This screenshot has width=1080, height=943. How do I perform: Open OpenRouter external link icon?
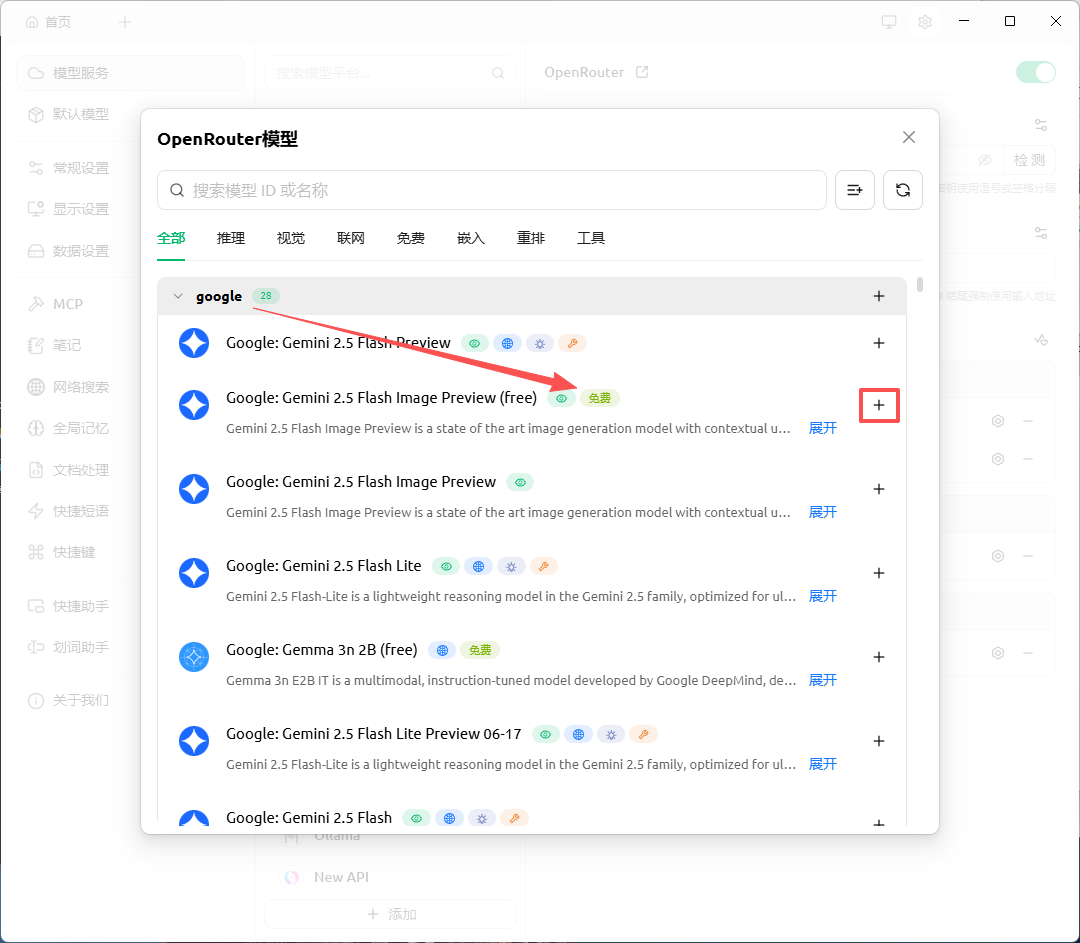(x=642, y=72)
